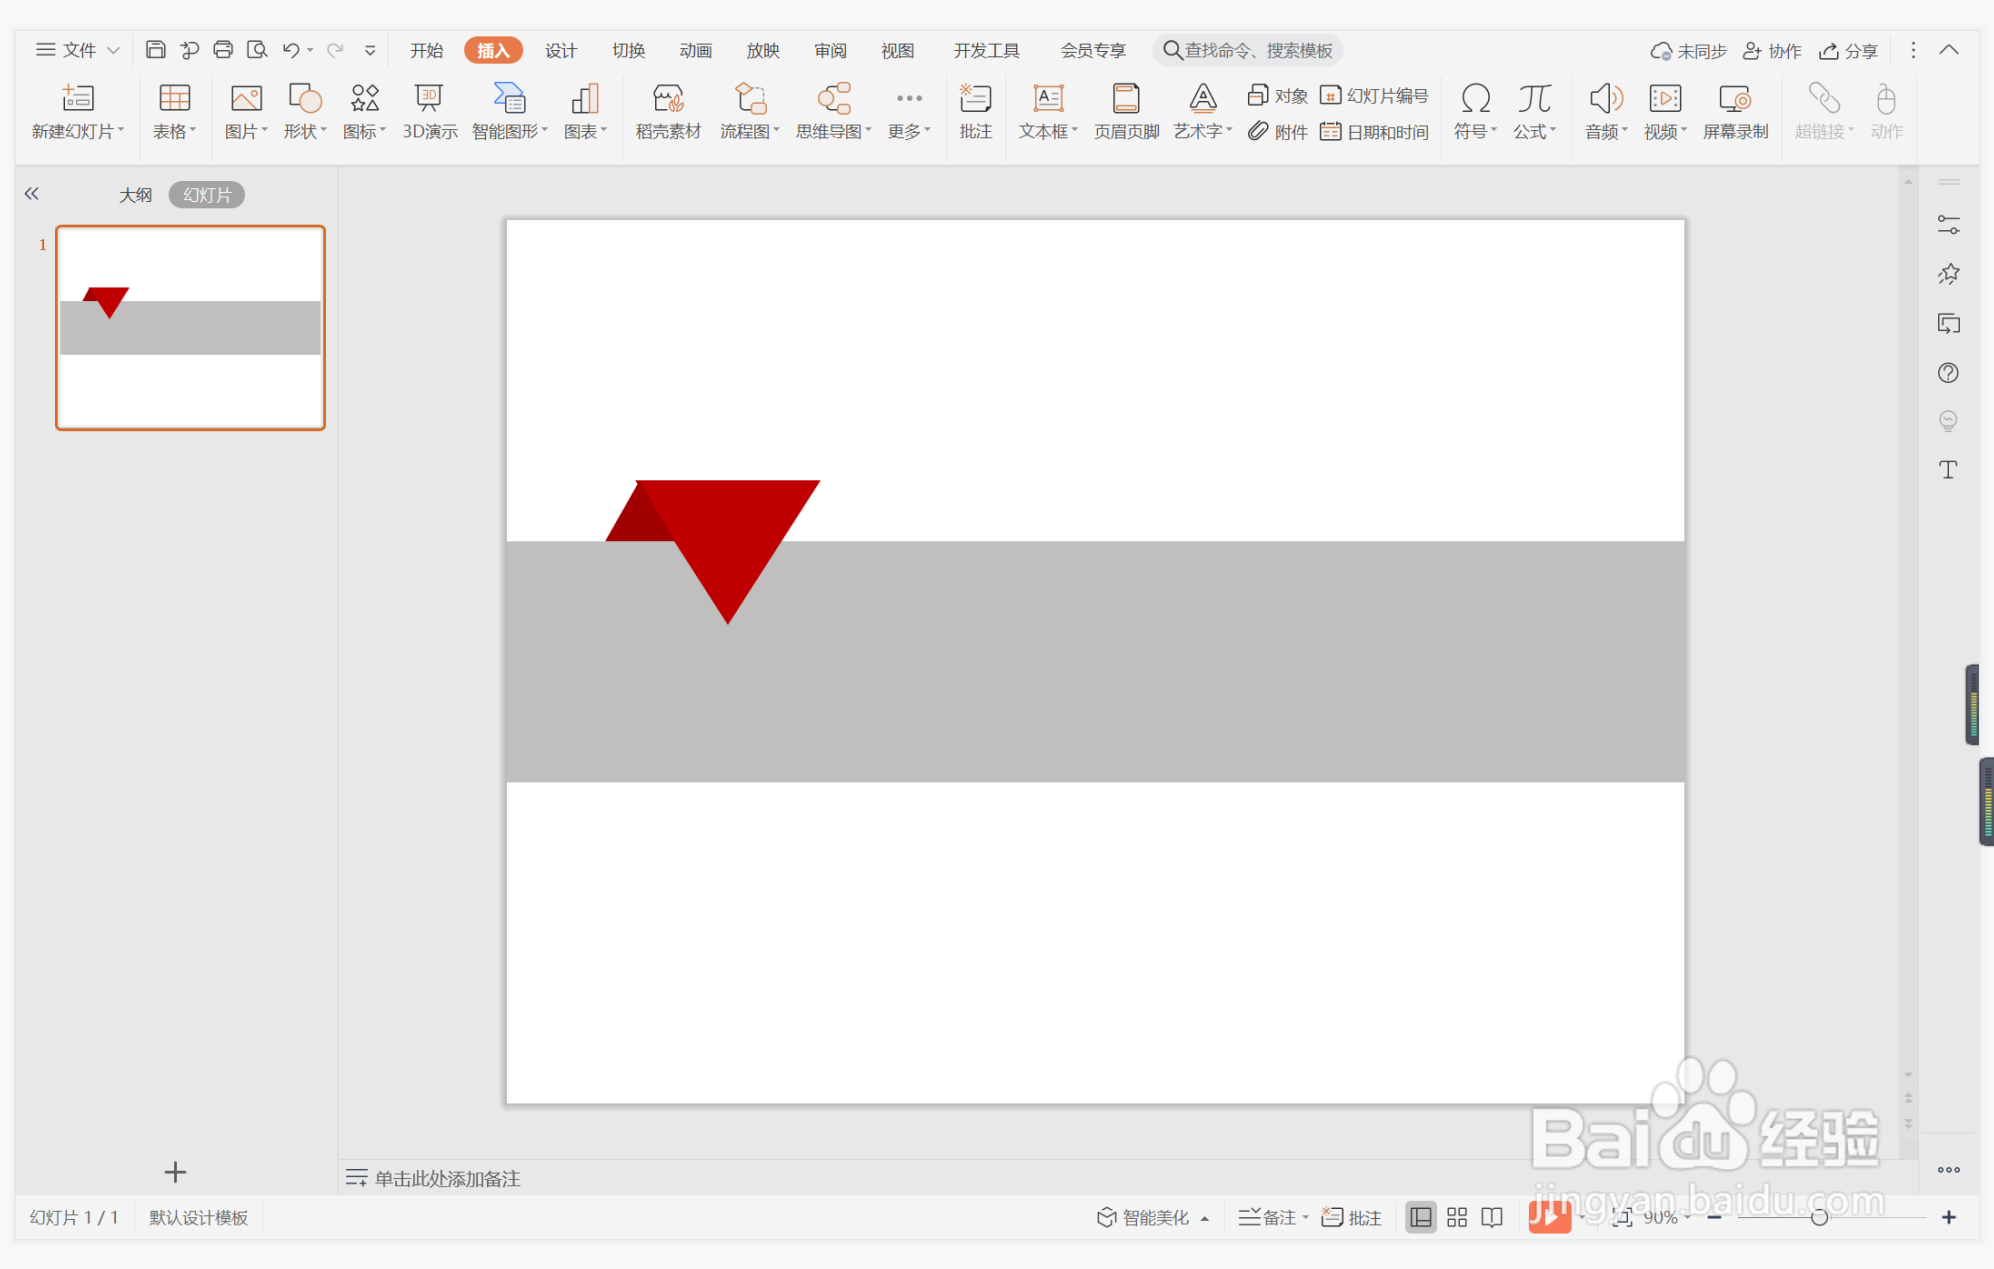Click the Audio (音频) icon
Screen dimensions: 1994x1269
pos(1606,99)
